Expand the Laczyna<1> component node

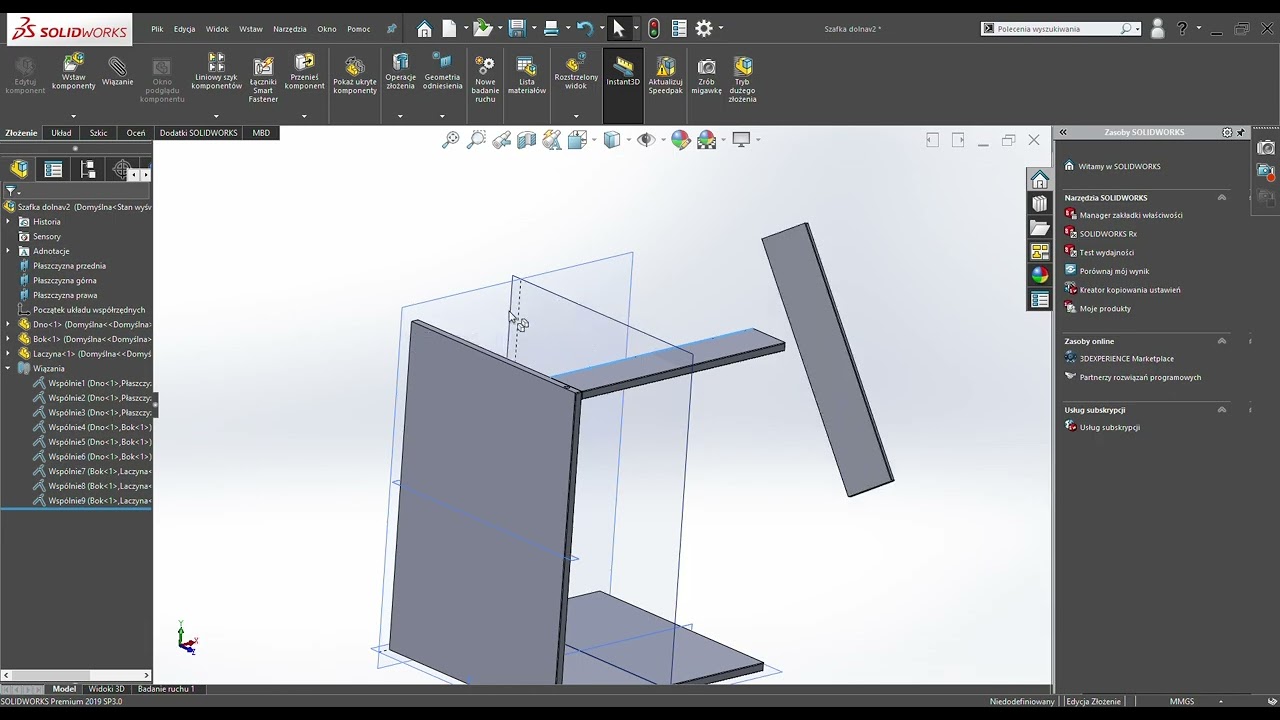click(8, 354)
